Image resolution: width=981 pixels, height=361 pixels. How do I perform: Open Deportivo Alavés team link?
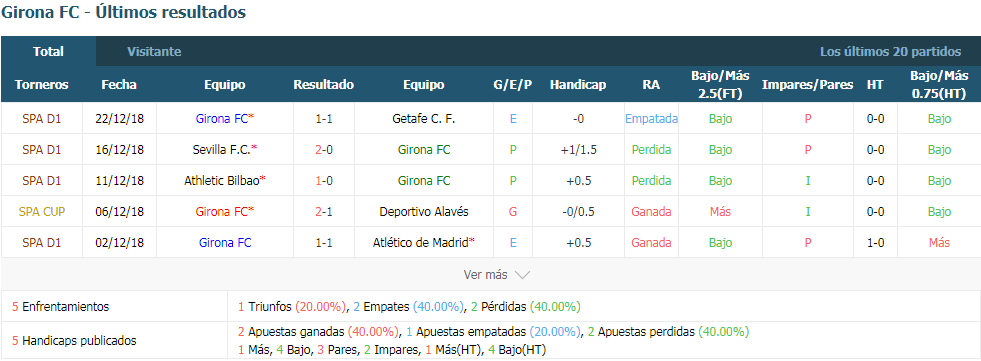click(424, 211)
